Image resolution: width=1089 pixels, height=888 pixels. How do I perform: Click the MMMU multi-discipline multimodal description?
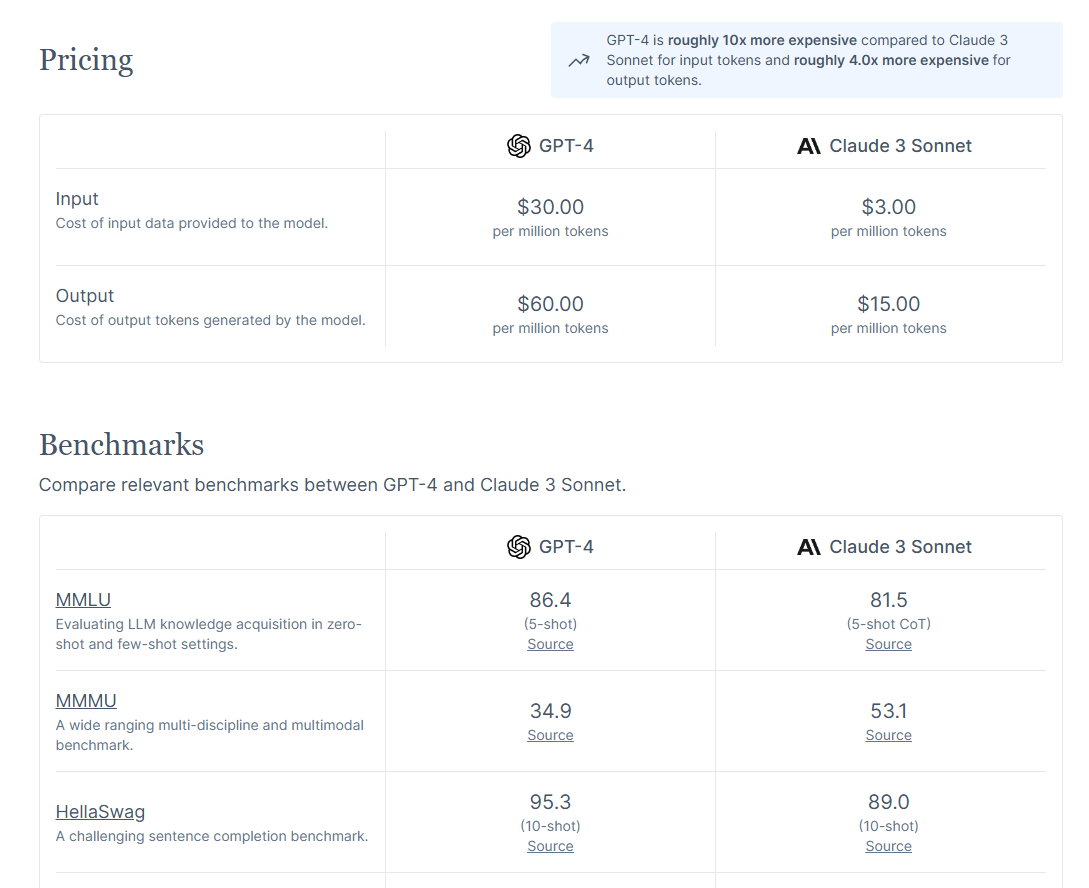point(210,735)
